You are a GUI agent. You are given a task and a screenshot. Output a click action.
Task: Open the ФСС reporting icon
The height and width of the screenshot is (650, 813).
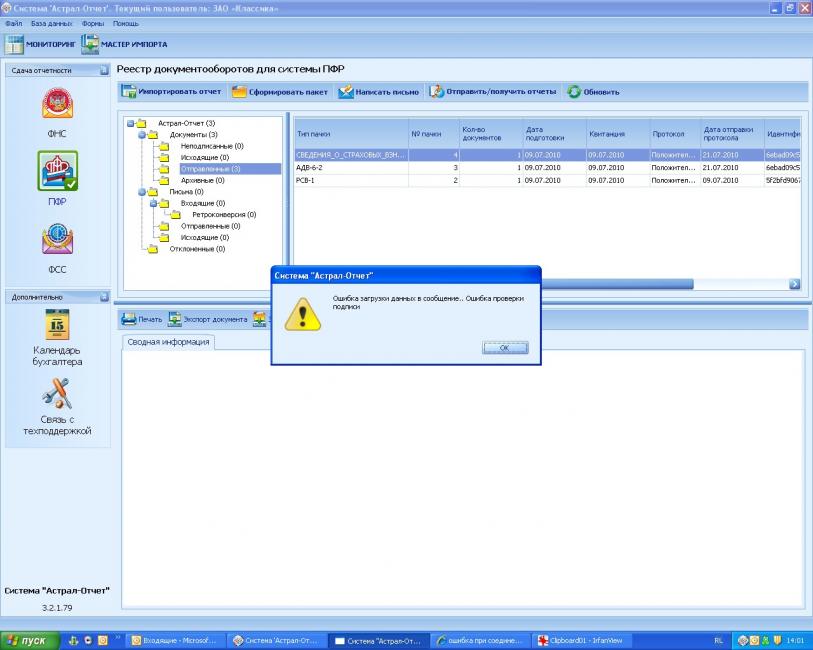coord(57,241)
